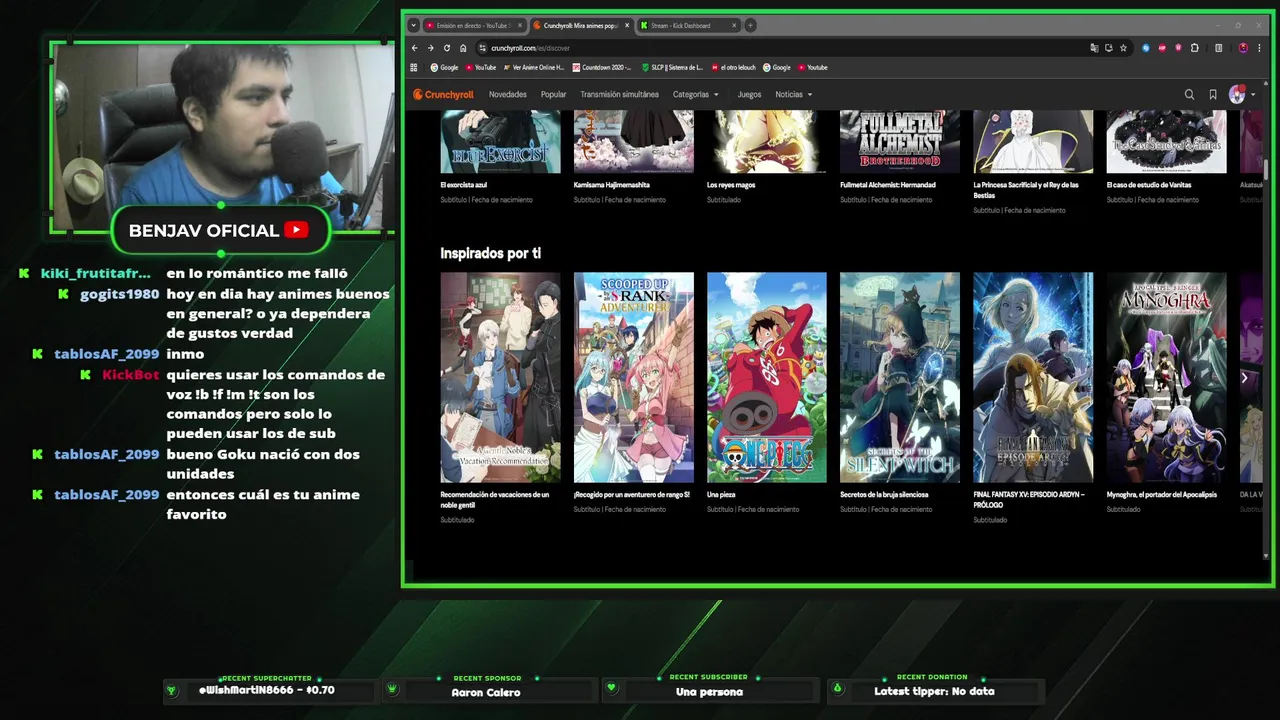Click the Inspirados por ti heading
This screenshot has width=1280, height=720.
pos(490,254)
